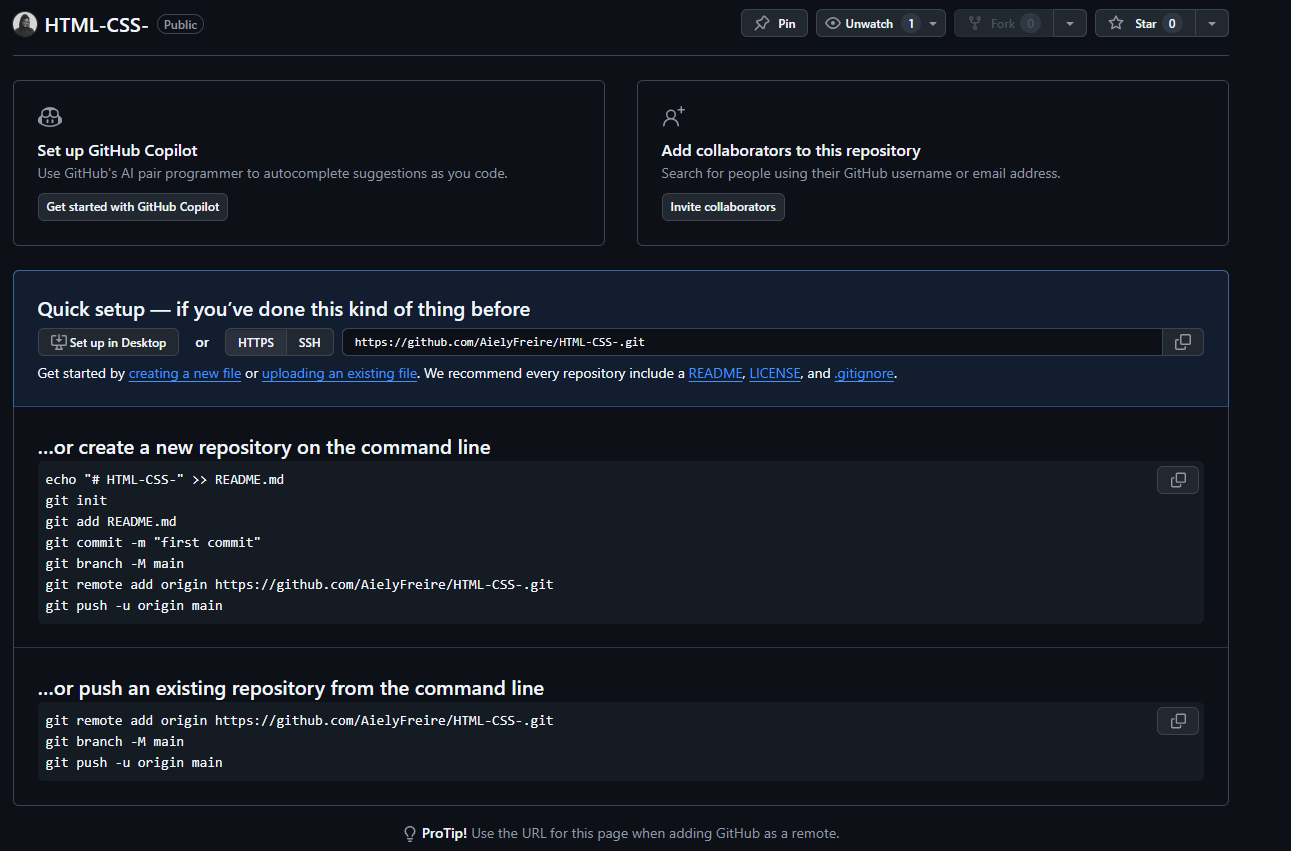The height and width of the screenshot is (851, 1291).
Task: Click the Set up GitHub Copilot heading
Action: [x=118, y=151]
